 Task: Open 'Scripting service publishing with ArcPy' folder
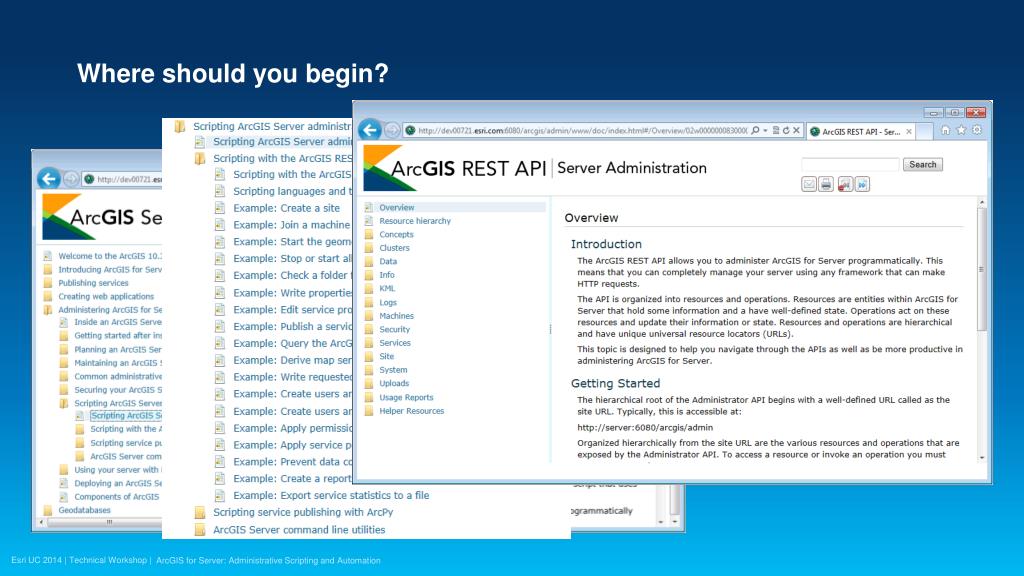tap(303, 513)
